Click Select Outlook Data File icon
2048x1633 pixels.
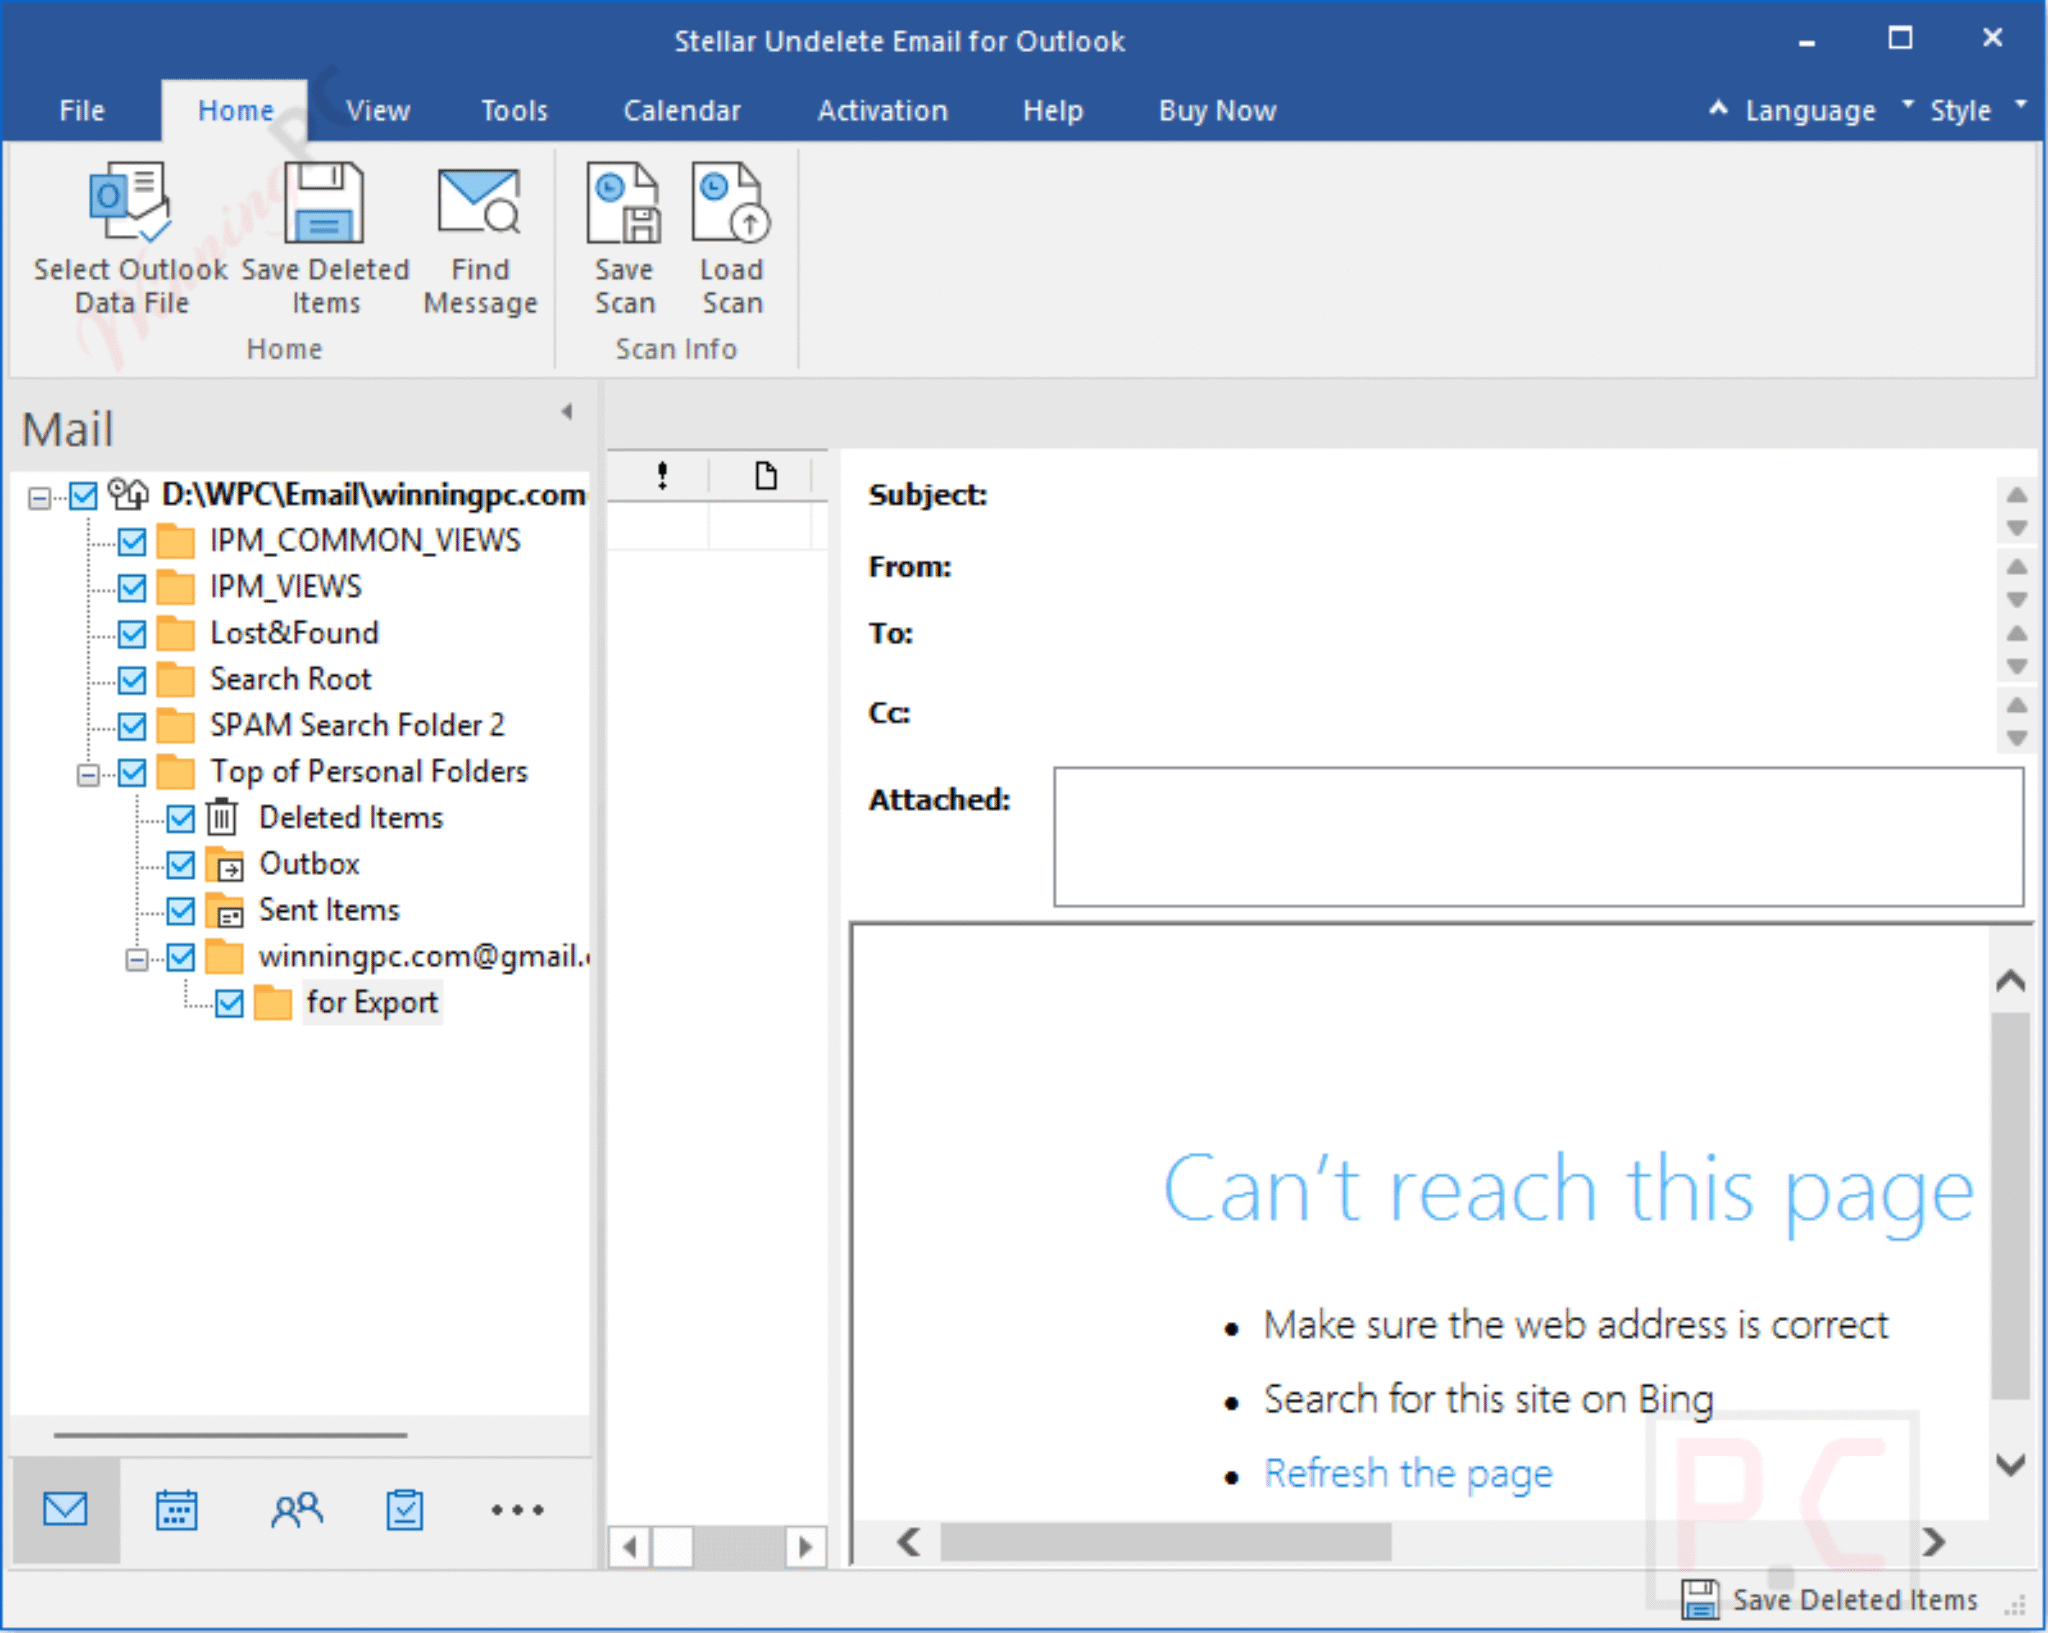pyautogui.click(x=131, y=203)
